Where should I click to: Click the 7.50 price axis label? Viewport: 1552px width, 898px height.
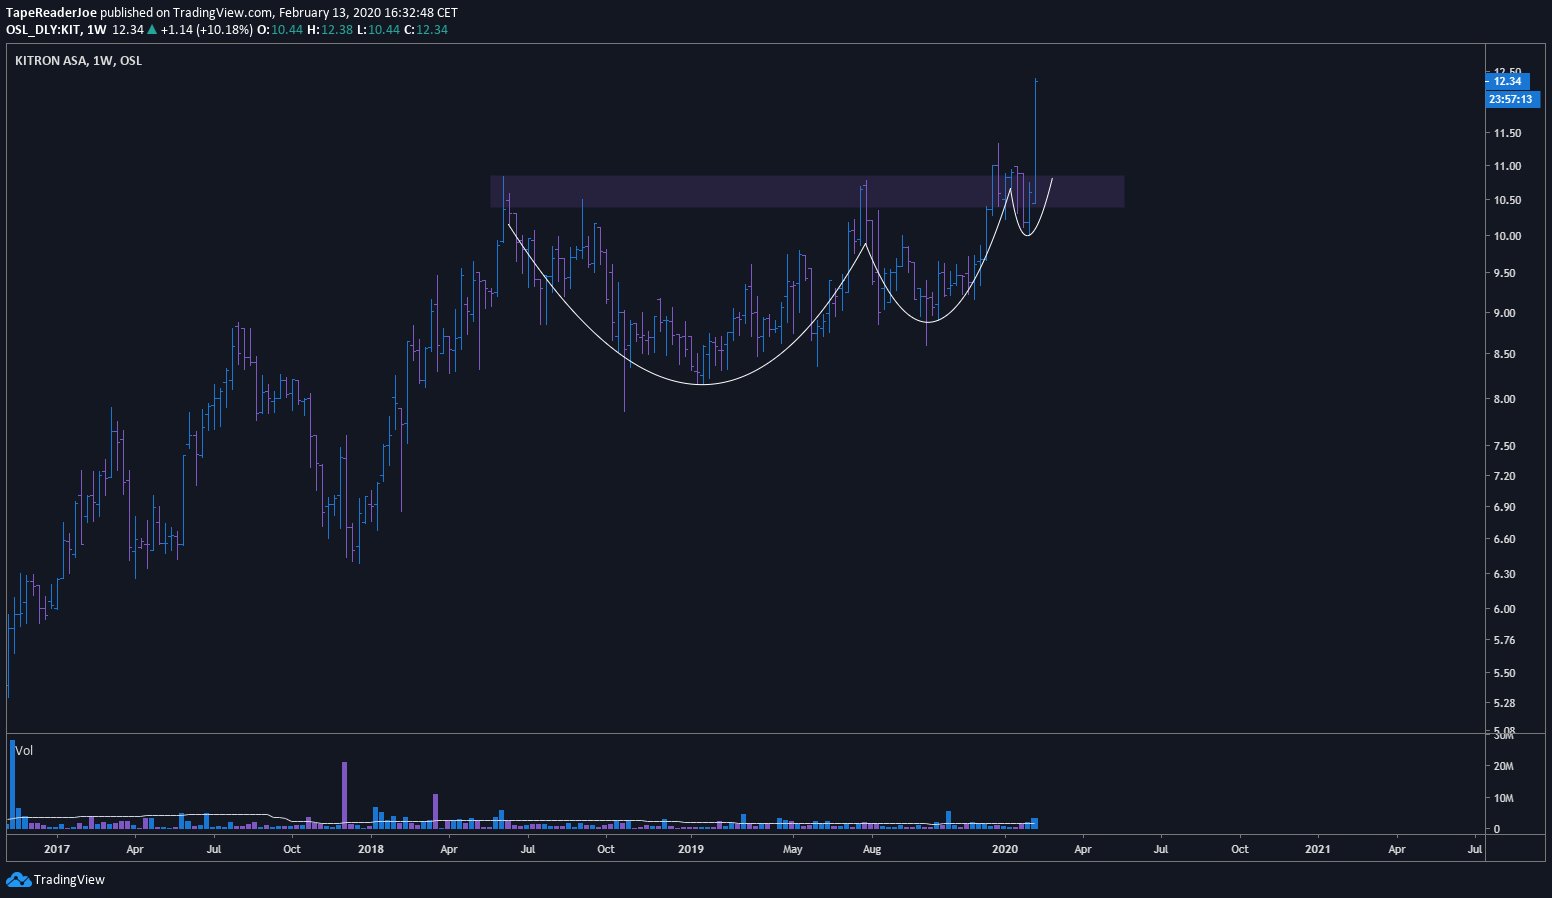[x=1504, y=446]
